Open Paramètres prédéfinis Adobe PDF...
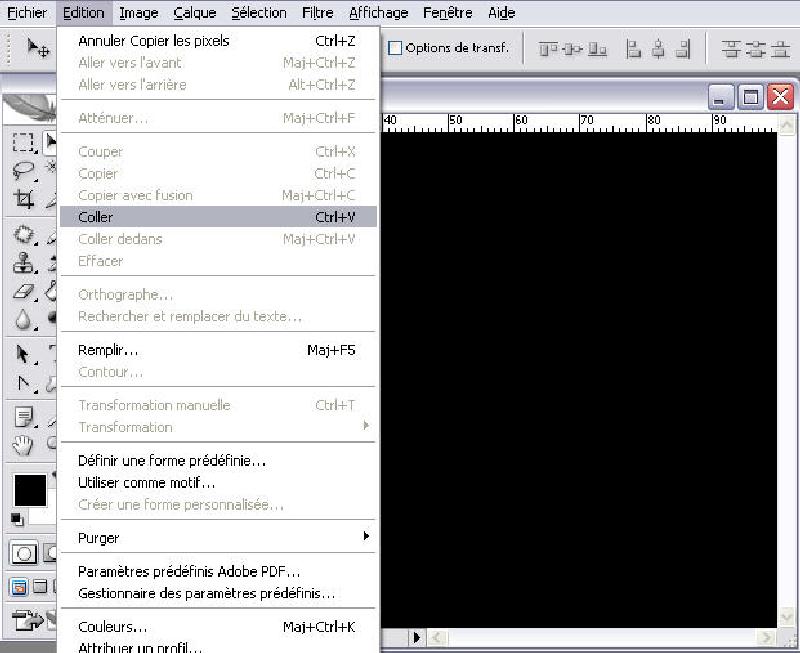The height and width of the screenshot is (653, 800). coord(218,571)
